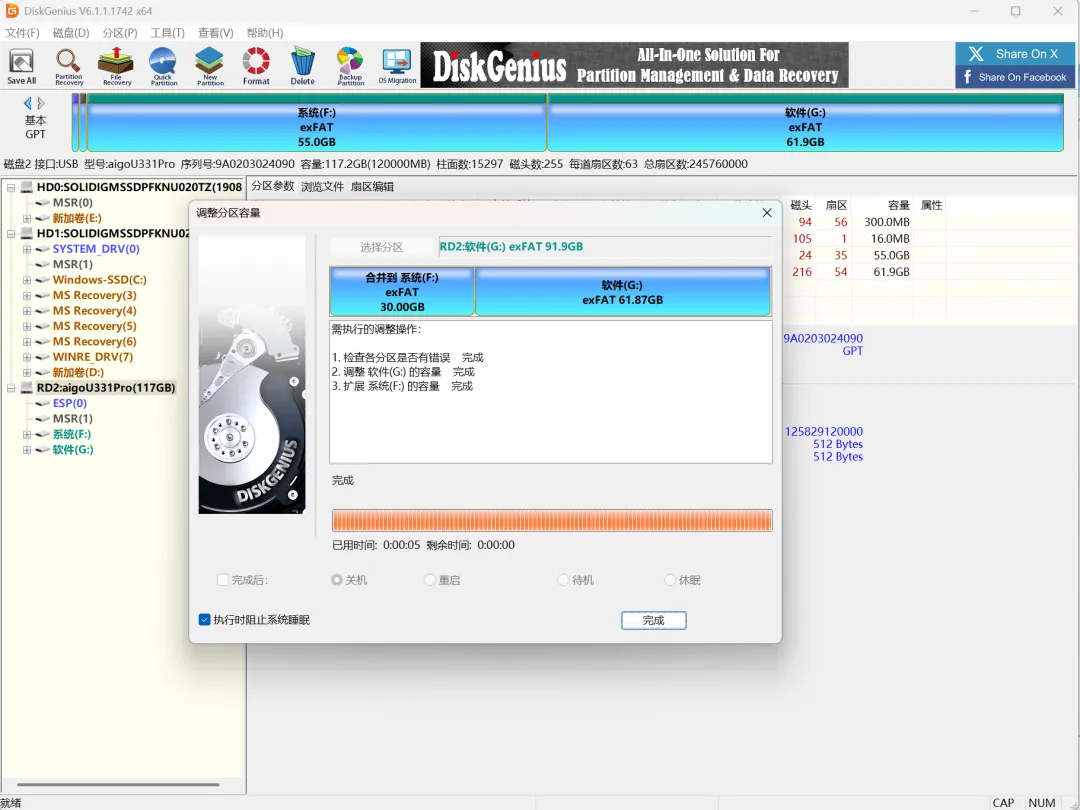Select MS Recovery(3) in tree
The width and height of the screenshot is (1080, 810).
point(94,295)
